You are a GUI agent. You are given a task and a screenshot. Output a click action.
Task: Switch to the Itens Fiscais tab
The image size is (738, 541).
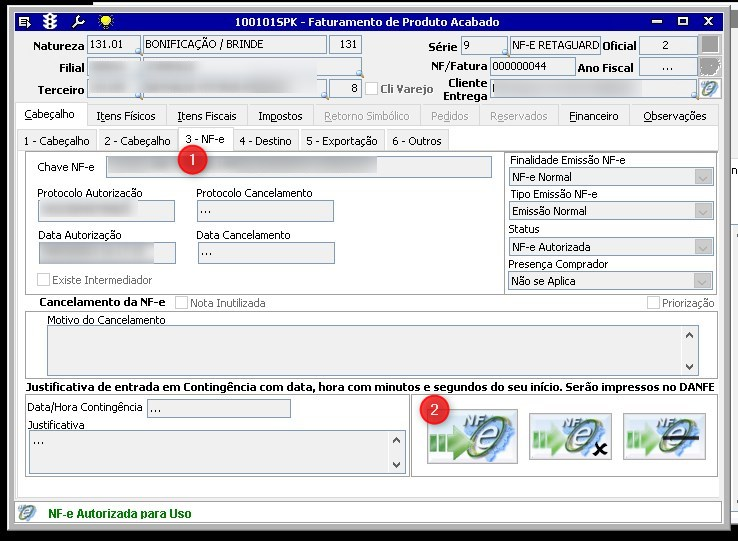pyautogui.click(x=207, y=116)
